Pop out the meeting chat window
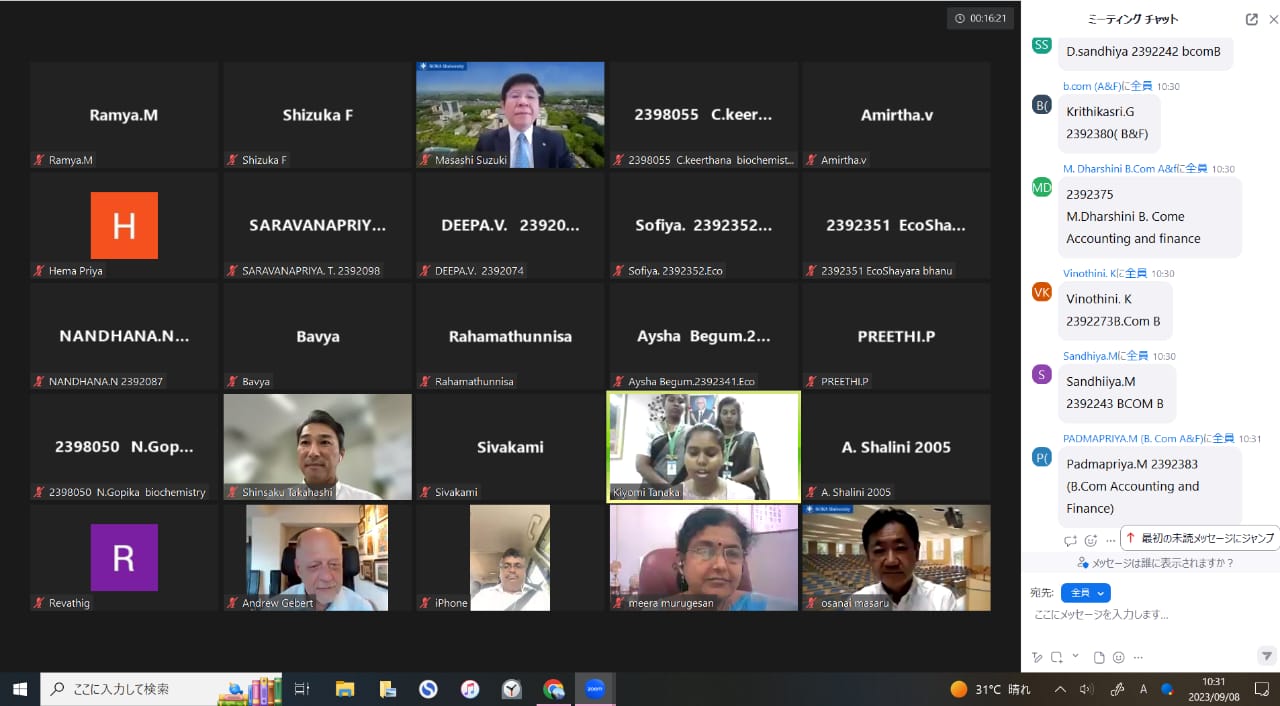Image resolution: width=1280 pixels, height=706 pixels. pos(1251,19)
